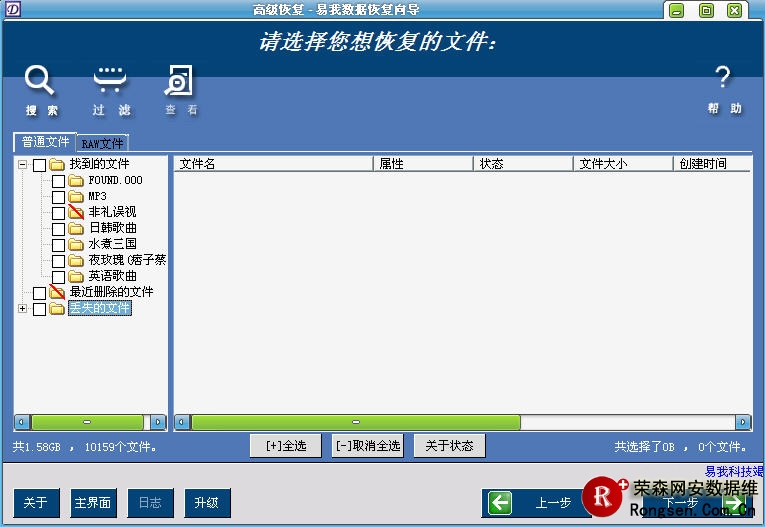Image resolution: width=765 pixels, height=527 pixels.
Task: Switch to the 普通文件 tab
Action: coord(45,142)
